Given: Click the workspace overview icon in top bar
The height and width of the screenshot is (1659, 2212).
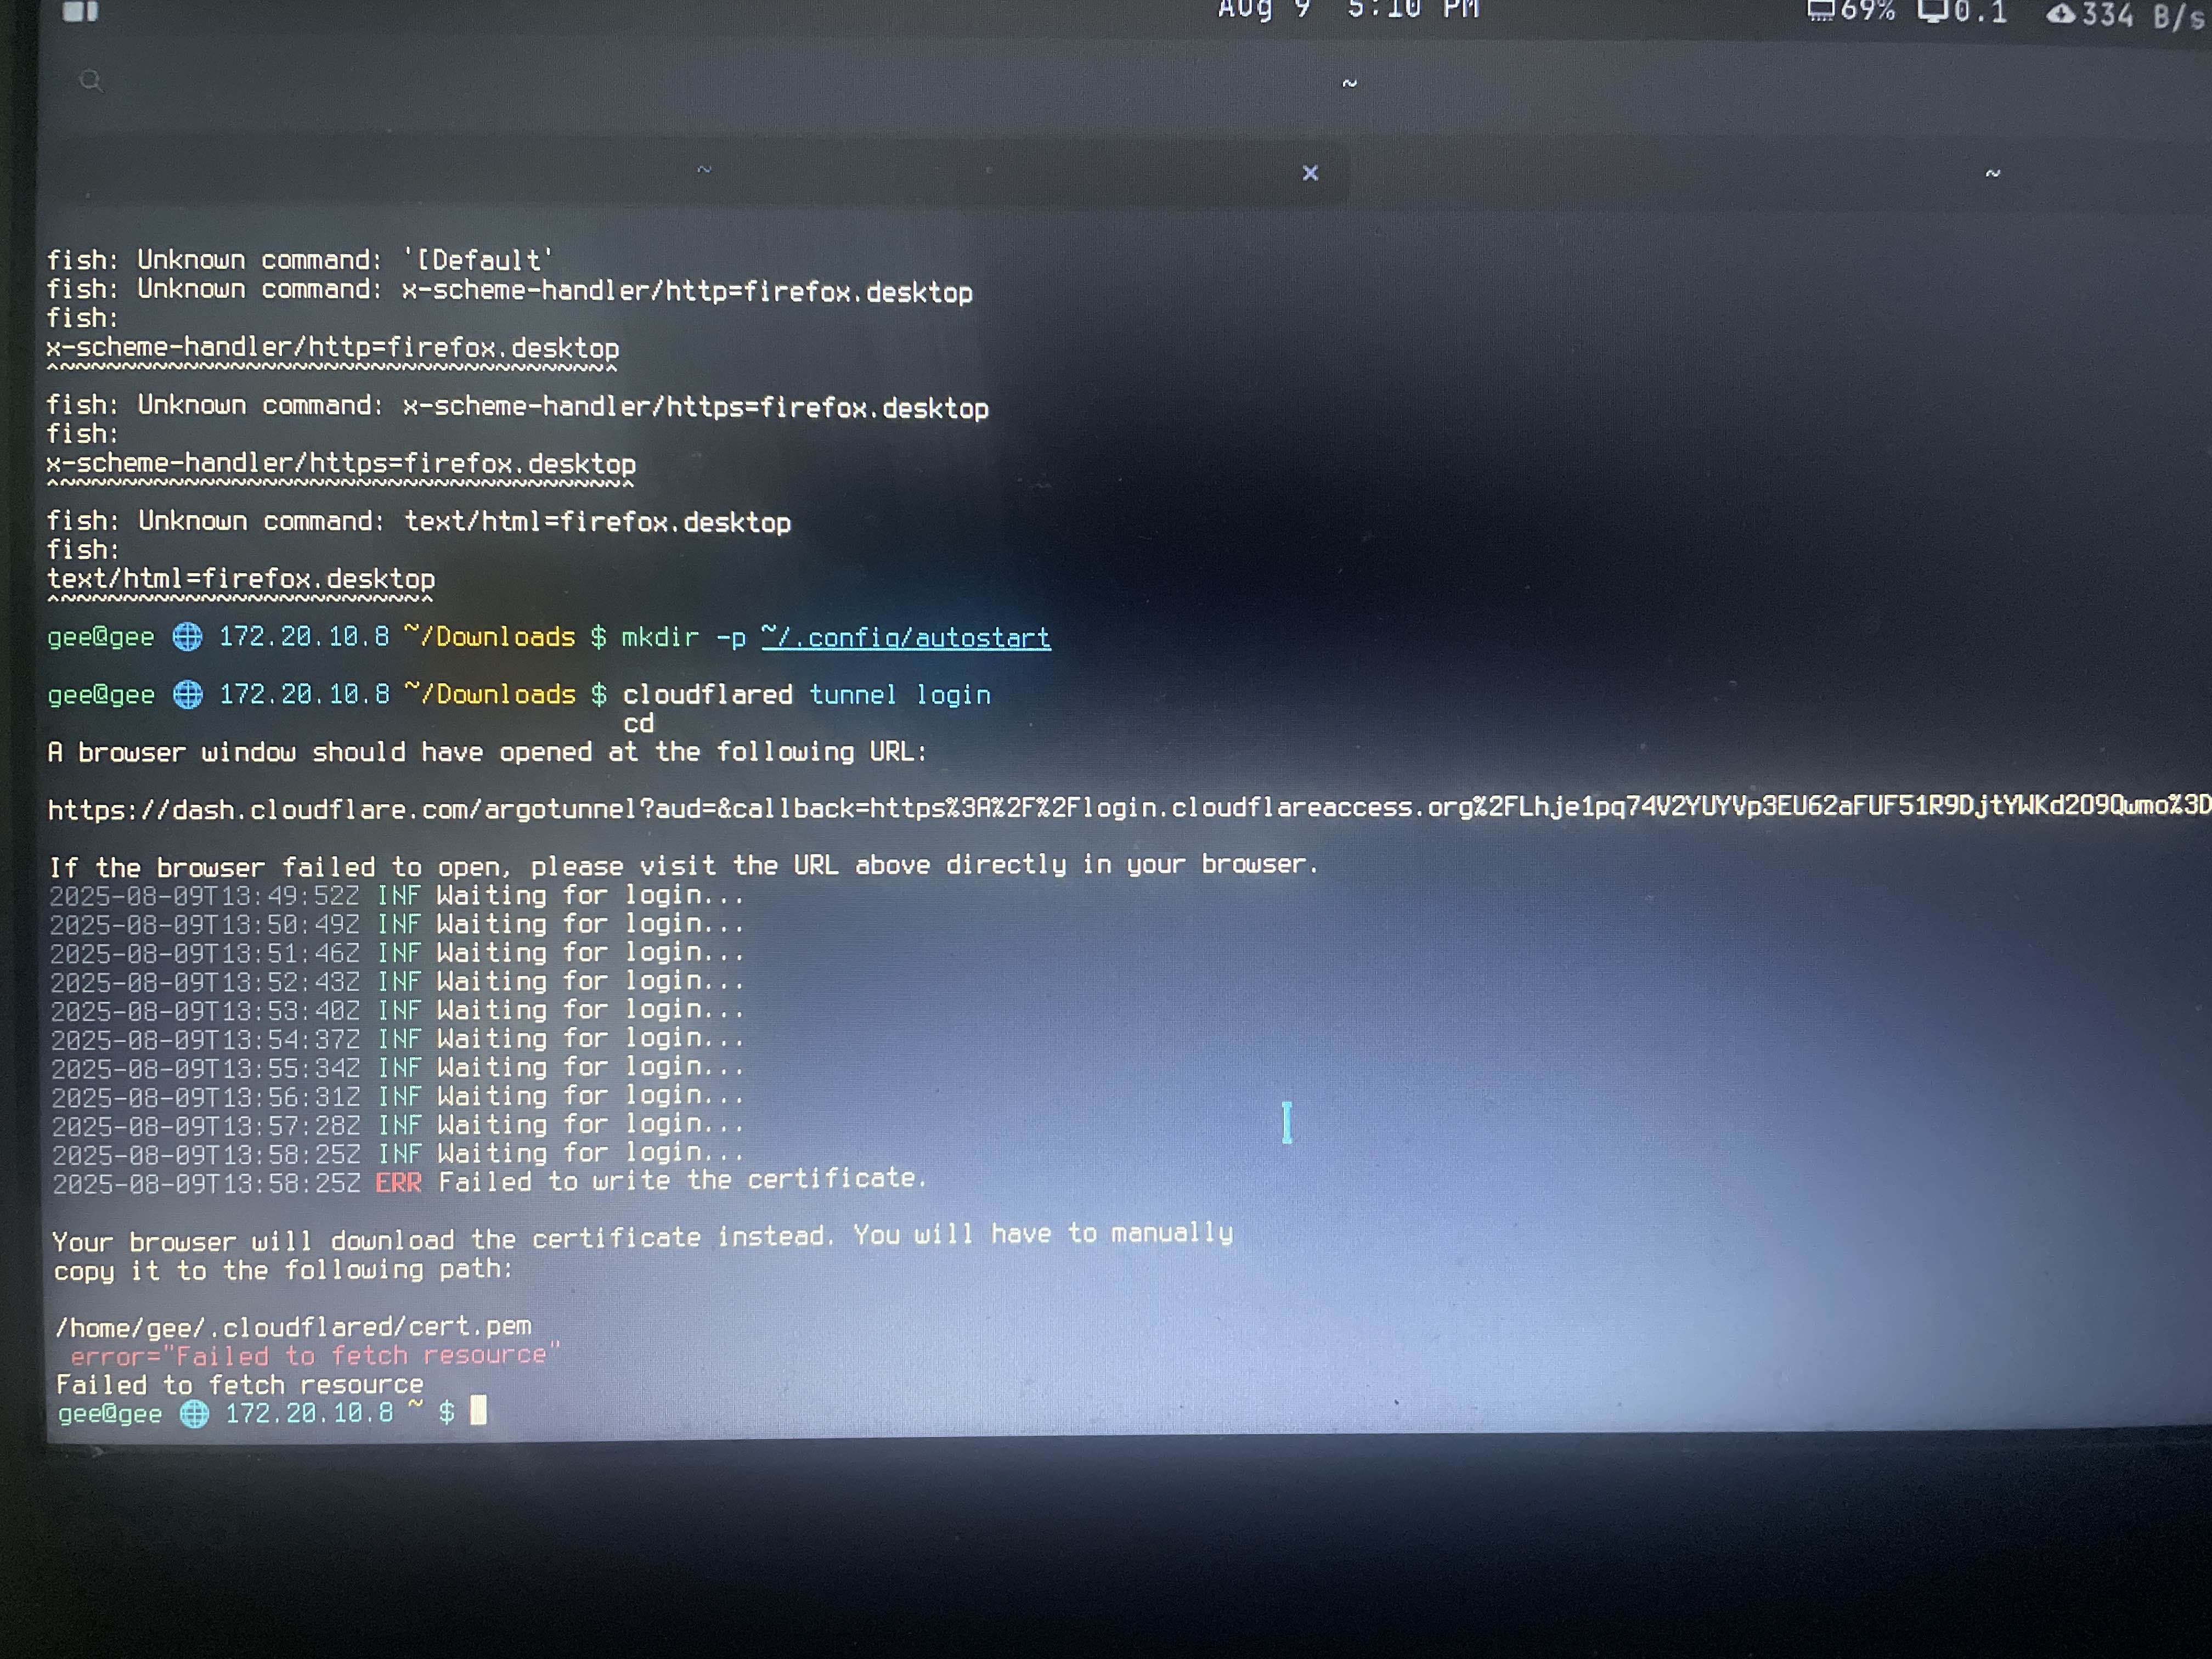Looking at the screenshot, I should click(x=80, y=11).
